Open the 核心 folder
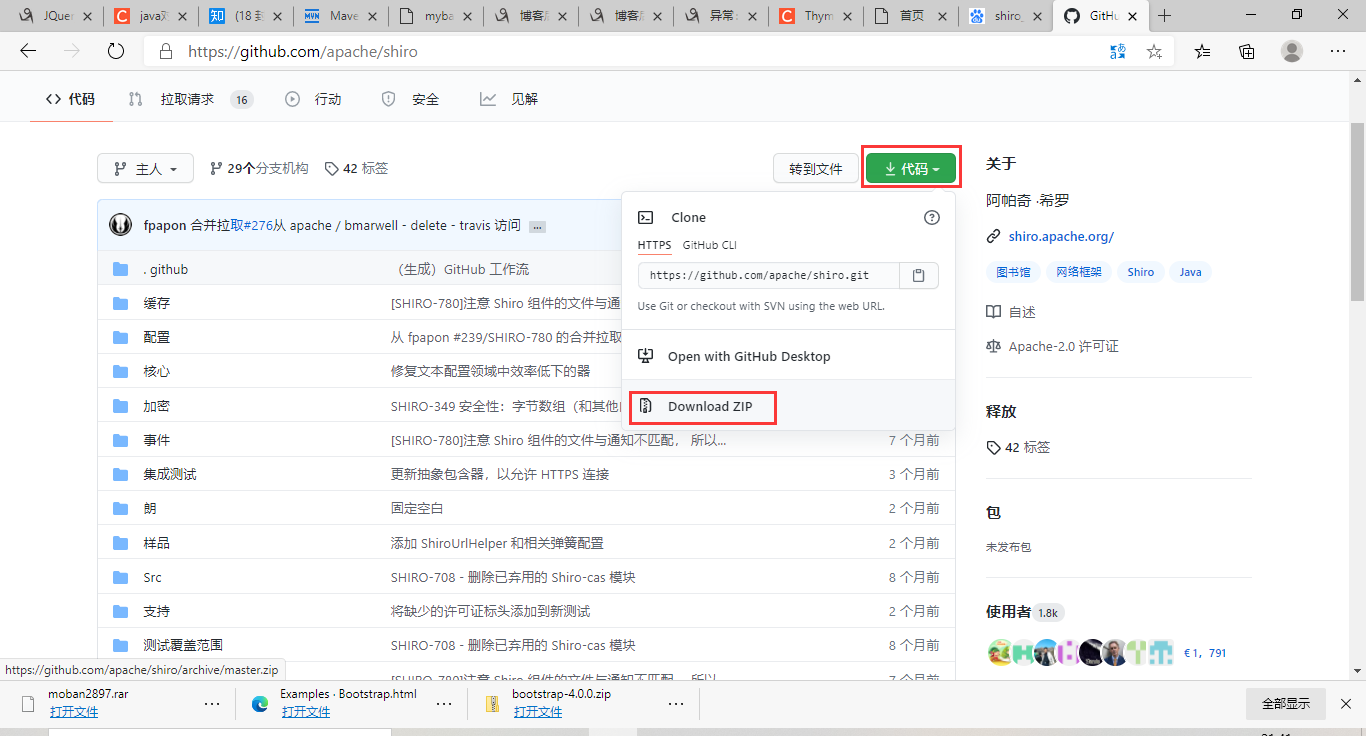1366x736 pixels. pyautogui.click(x=156, y=371)
